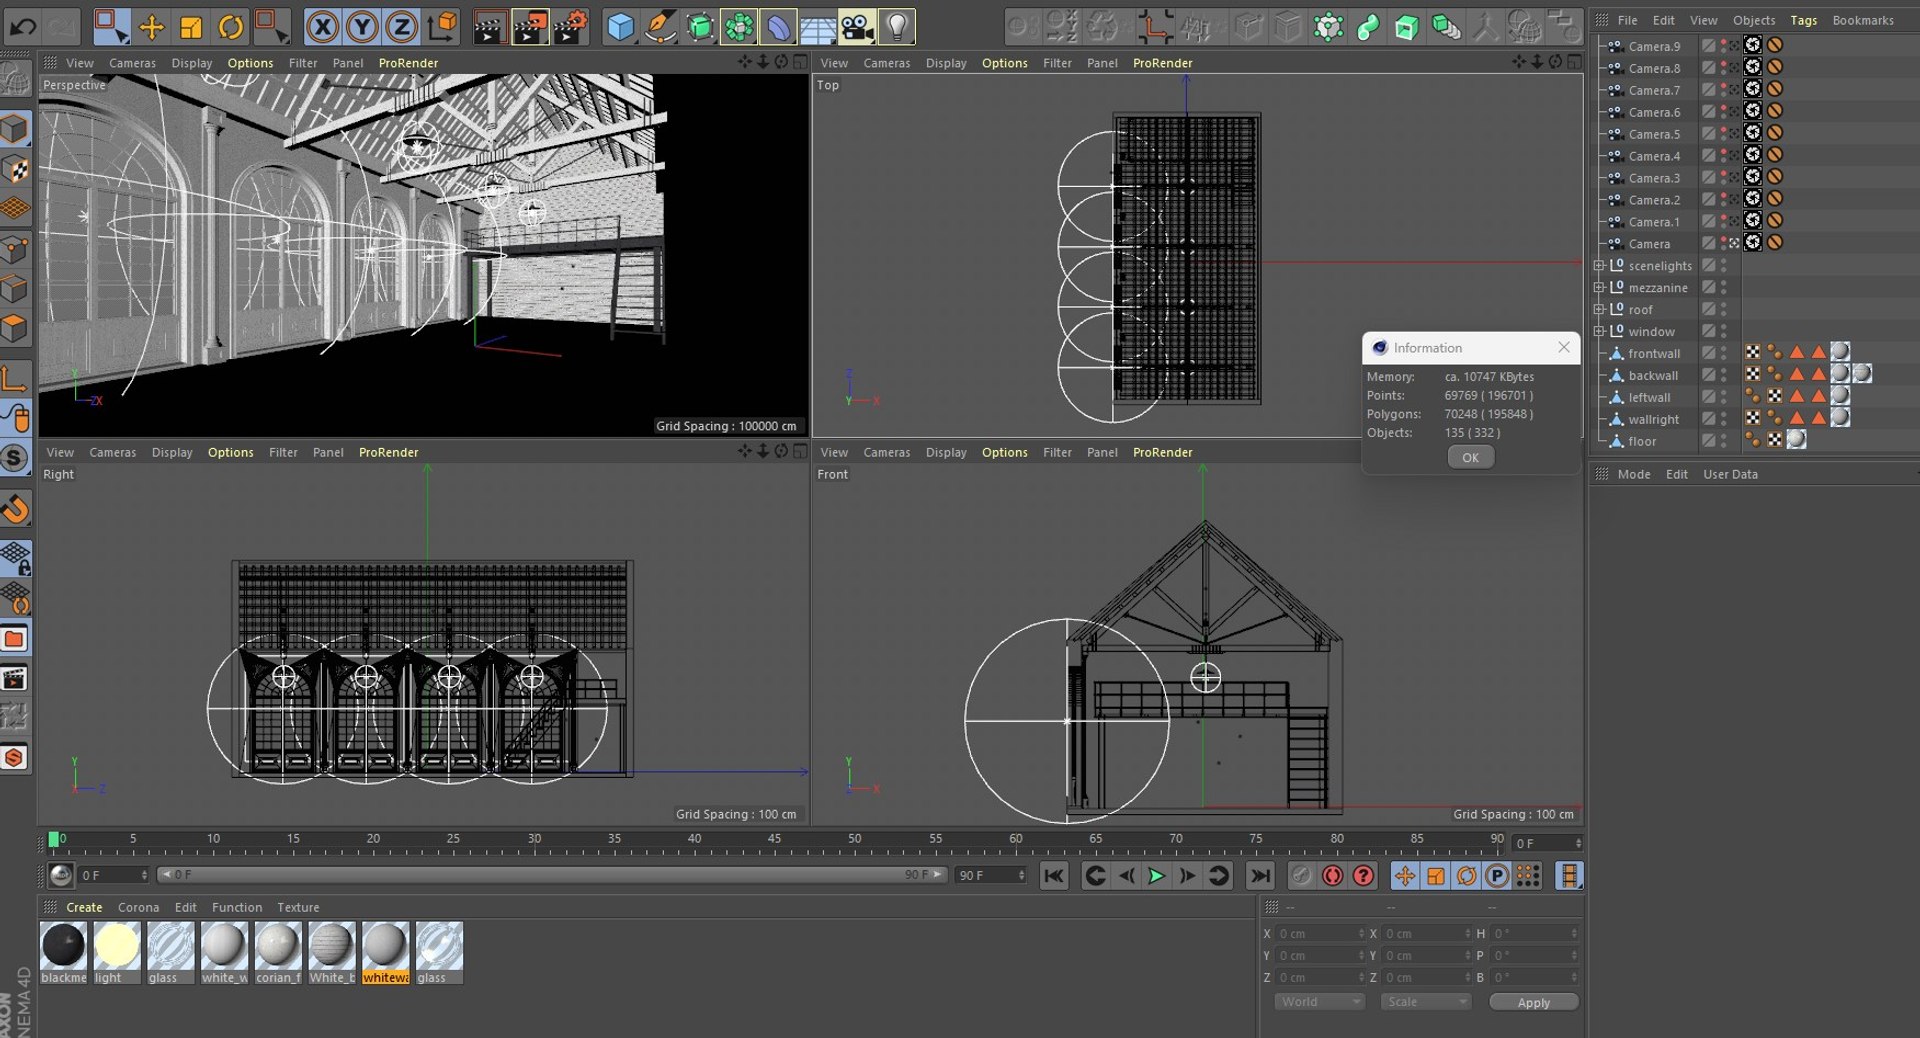Open the Tags menu in Object Manager
Screen dimensions: 1920x1038
tap(1803, 20)
